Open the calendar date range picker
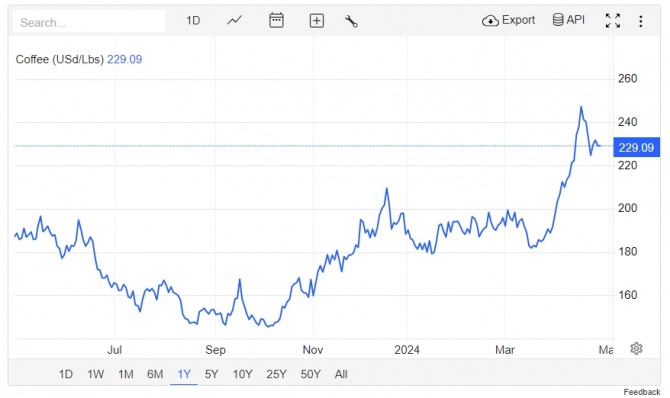Screen dimensions: 670x398 [x=276, y=20]
